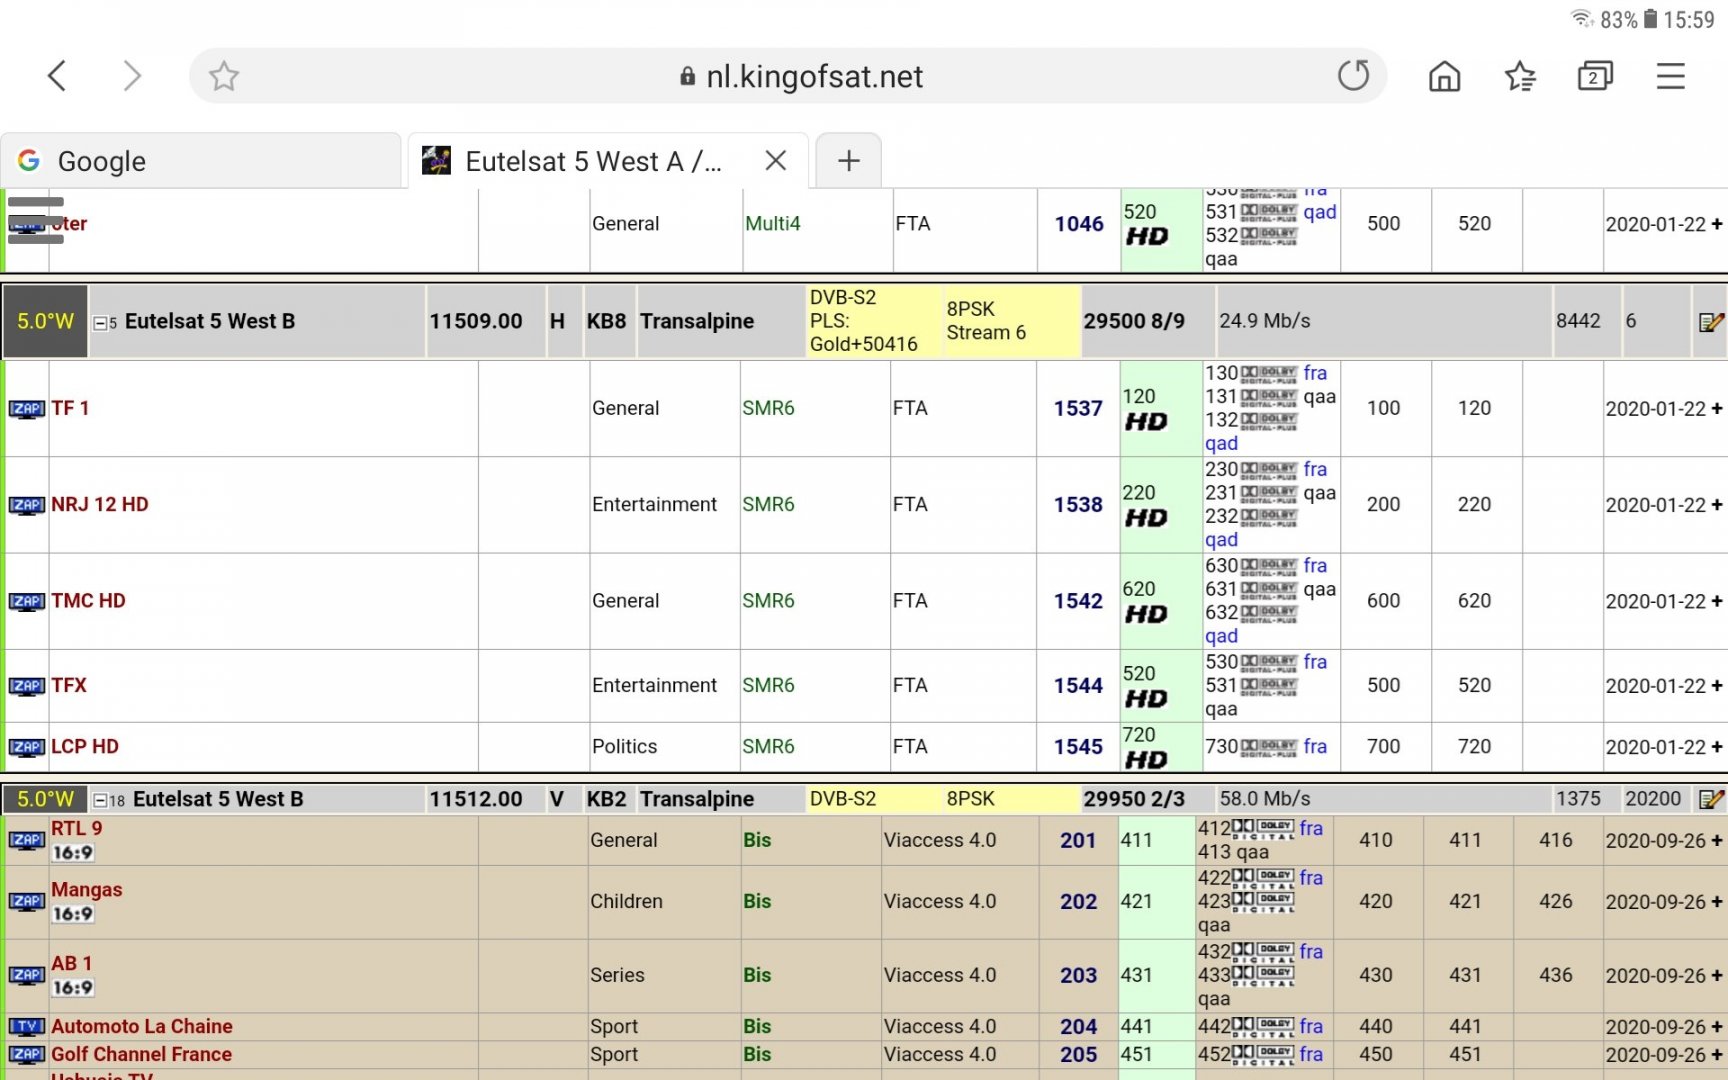Expand the + details after TF 1's update date
The width and height of the screenshot is (1728, 1080).
click(x=1716, y=408)
